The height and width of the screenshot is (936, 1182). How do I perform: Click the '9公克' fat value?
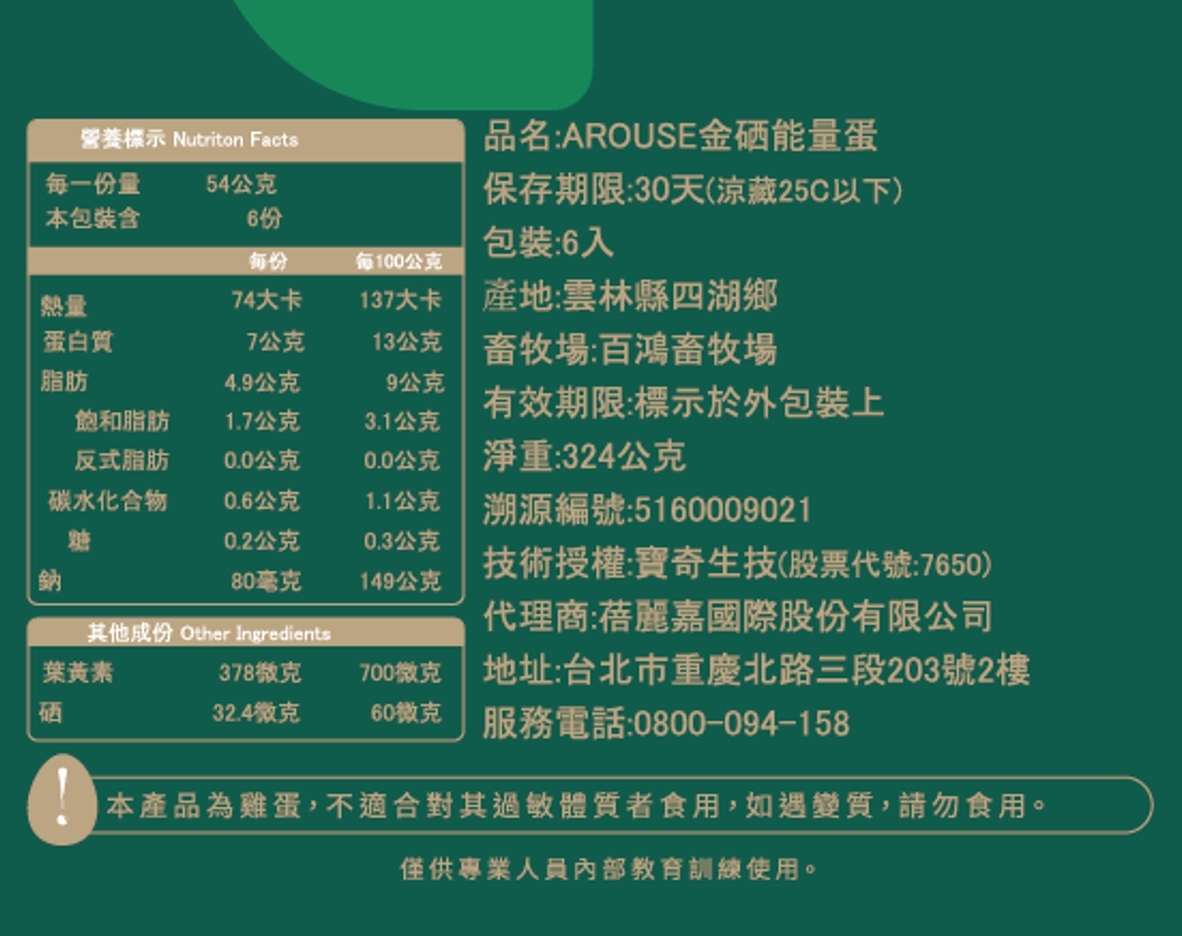coord(415,382)
